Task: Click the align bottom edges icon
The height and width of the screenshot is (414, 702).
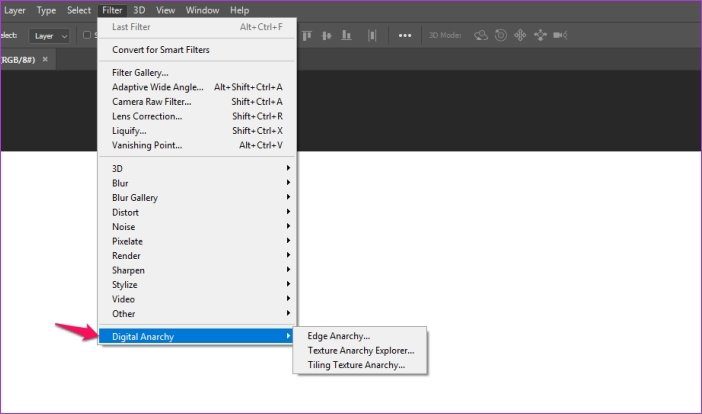Action: [346, 35]
